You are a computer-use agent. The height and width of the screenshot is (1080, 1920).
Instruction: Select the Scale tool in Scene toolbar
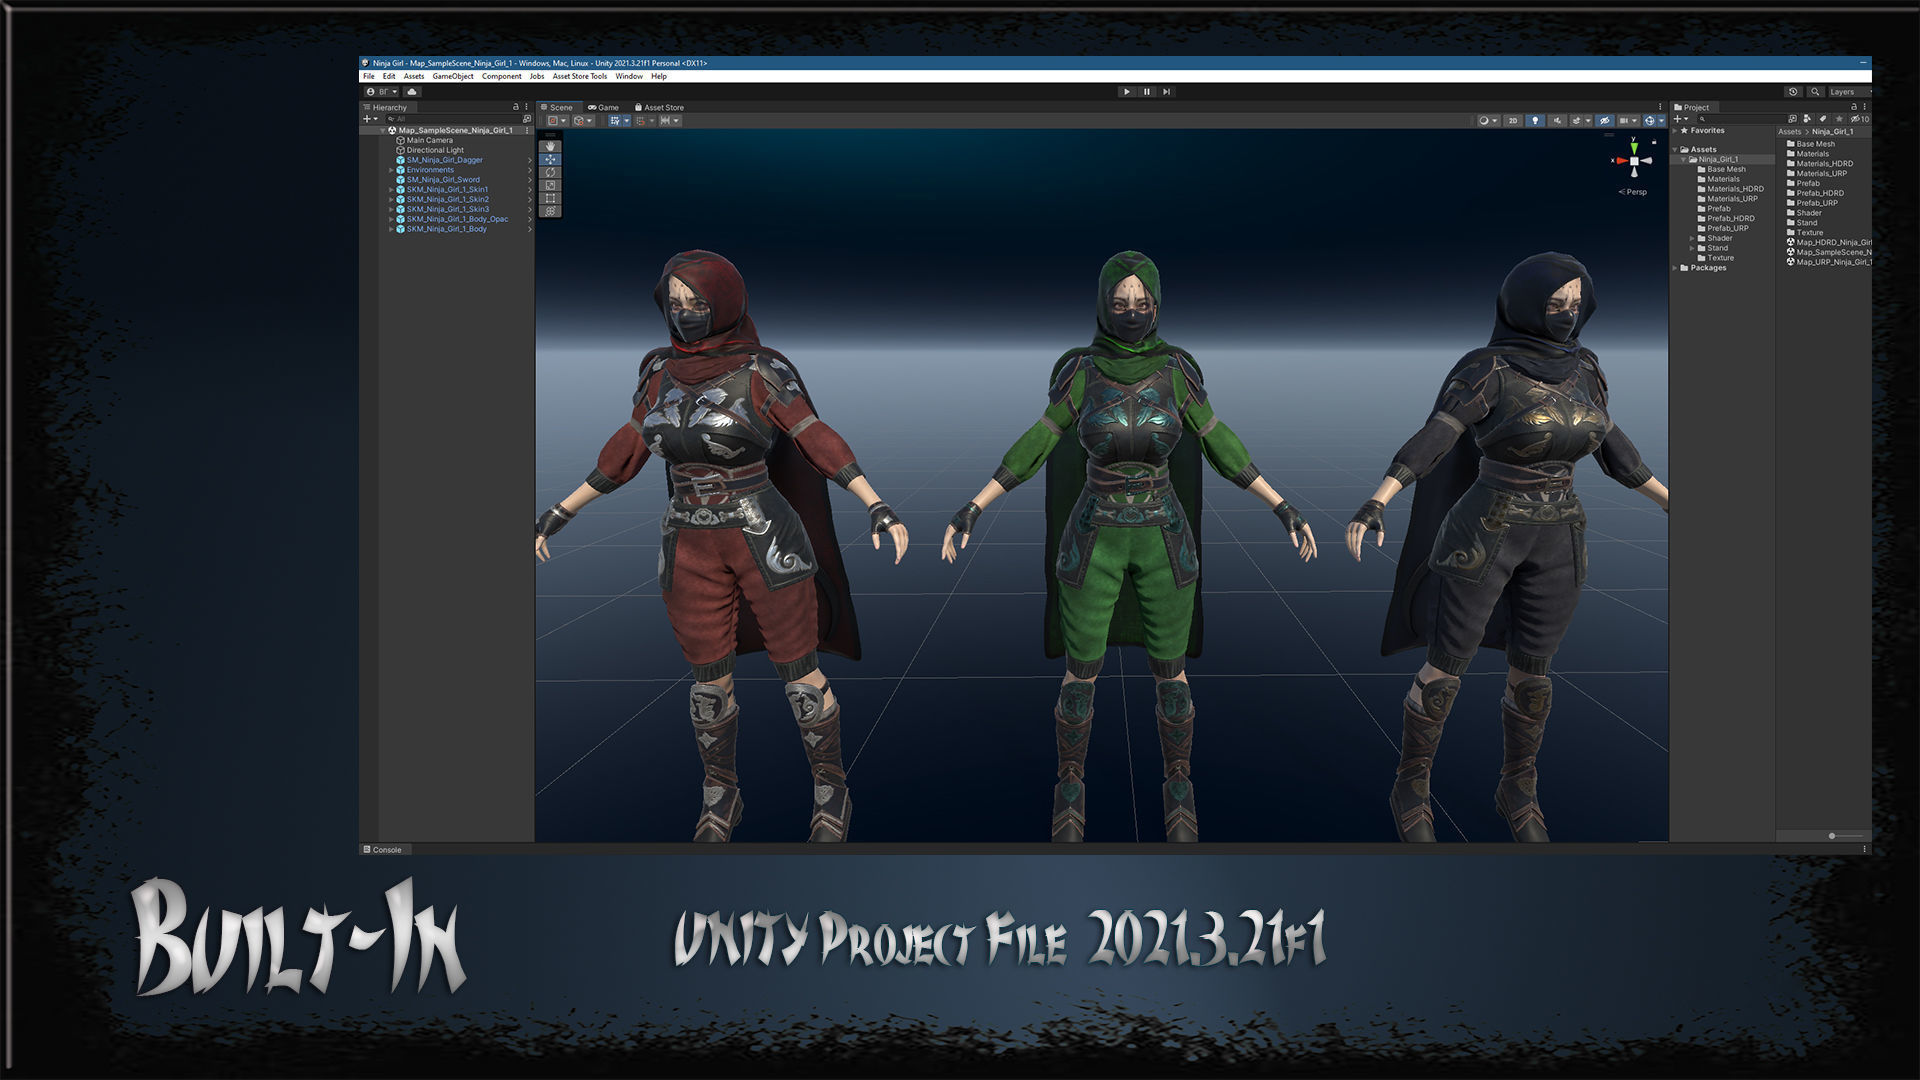point(550,185)
